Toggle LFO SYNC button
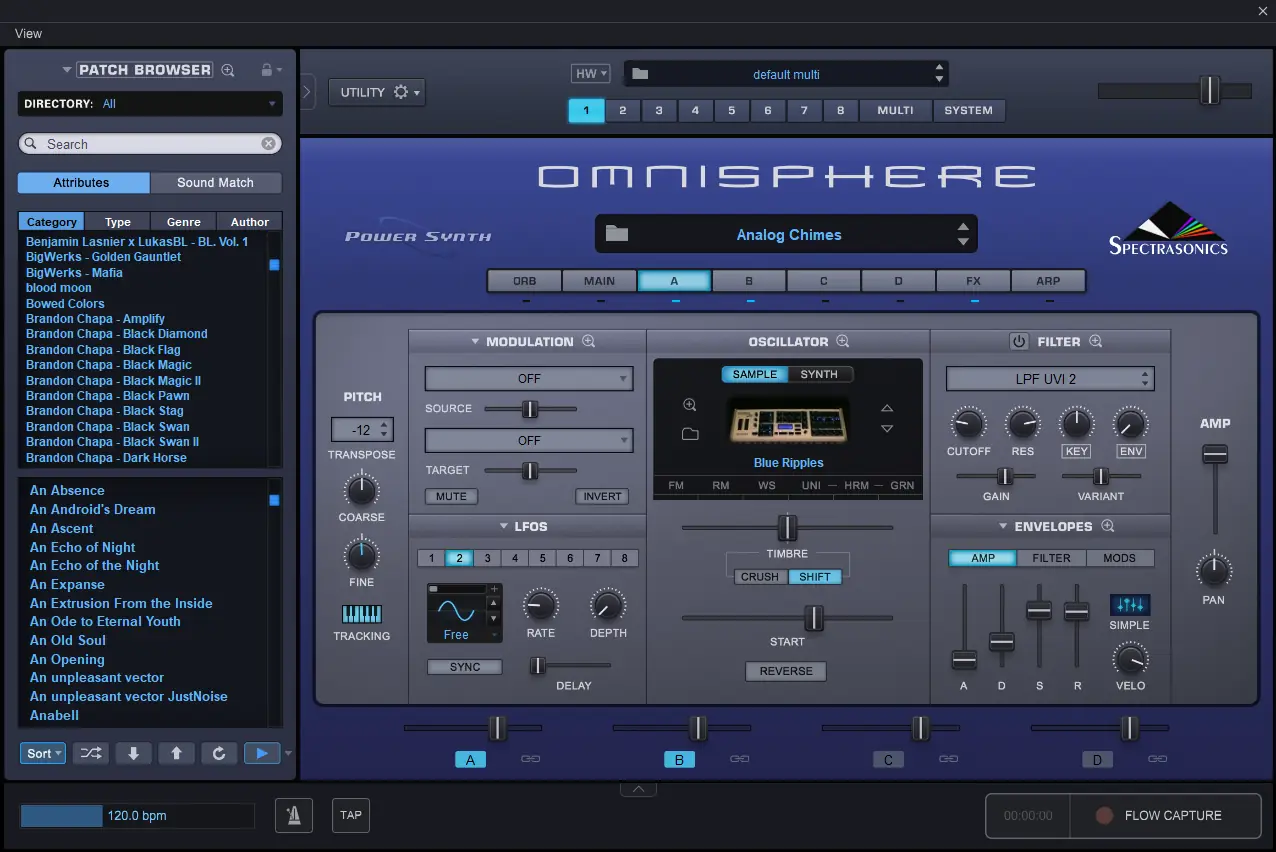The width and height of the screenshot is (1276, 852). [x=465, y=667]
